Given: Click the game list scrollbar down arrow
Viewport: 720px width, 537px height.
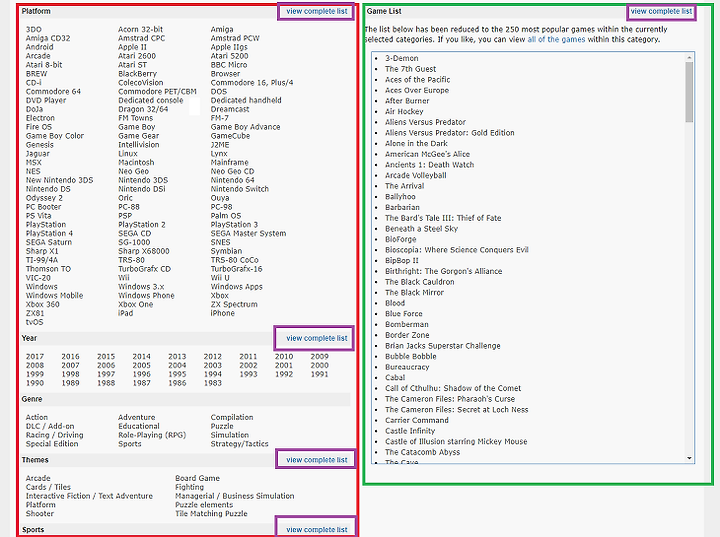Looking at the screenshot, I should pos(689,458).
